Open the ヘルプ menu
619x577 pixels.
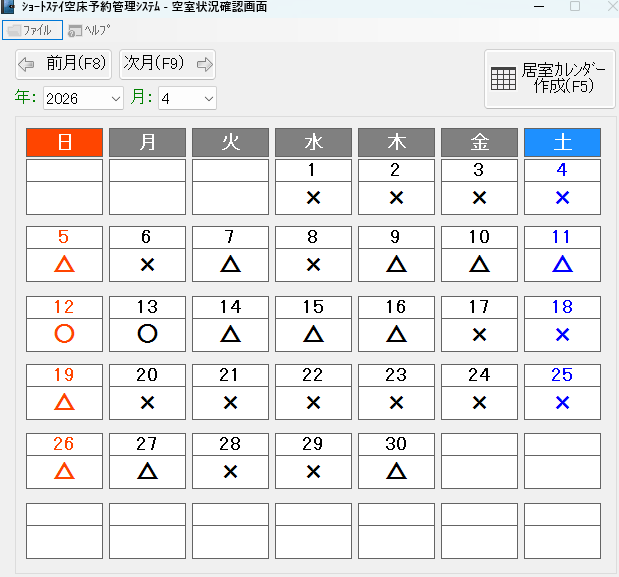(x=89, y=30)
